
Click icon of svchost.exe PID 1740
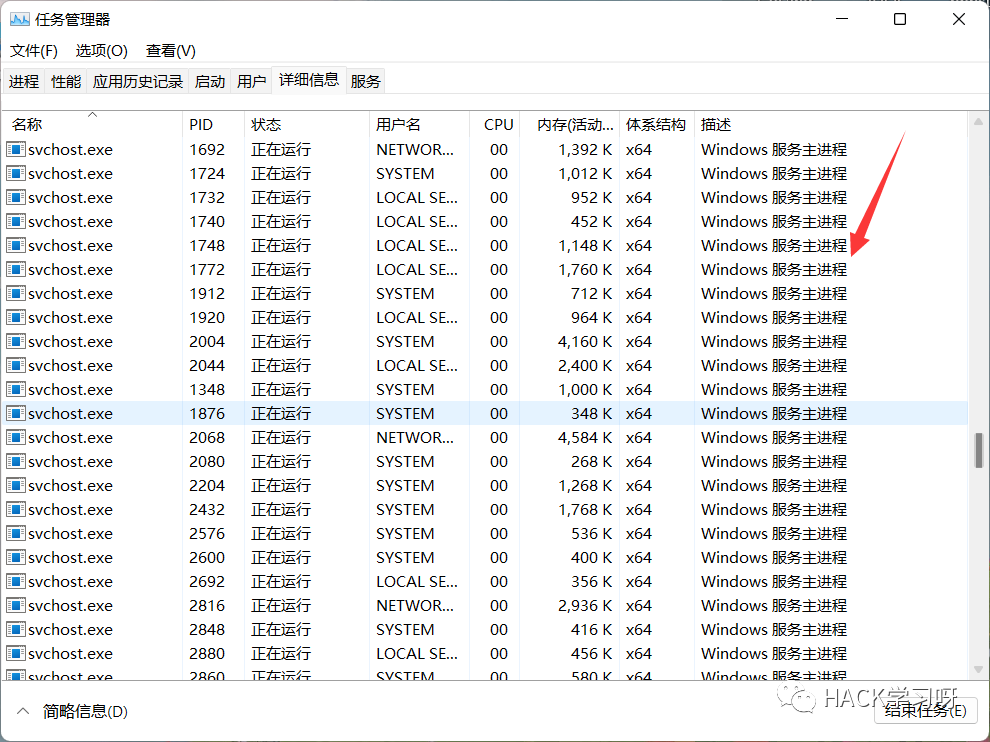pos(16,222)
